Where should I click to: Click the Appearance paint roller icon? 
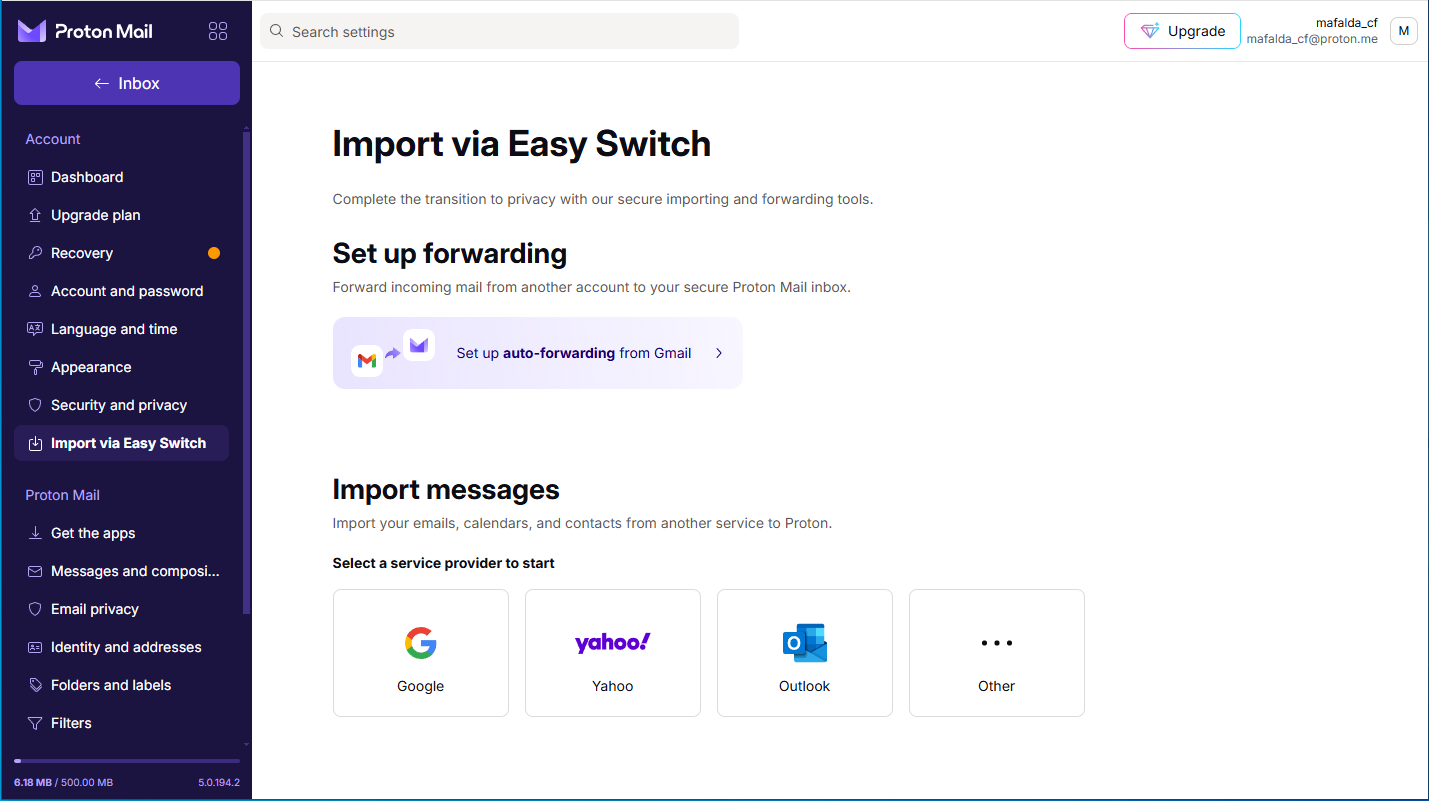[x=34, y=367]
